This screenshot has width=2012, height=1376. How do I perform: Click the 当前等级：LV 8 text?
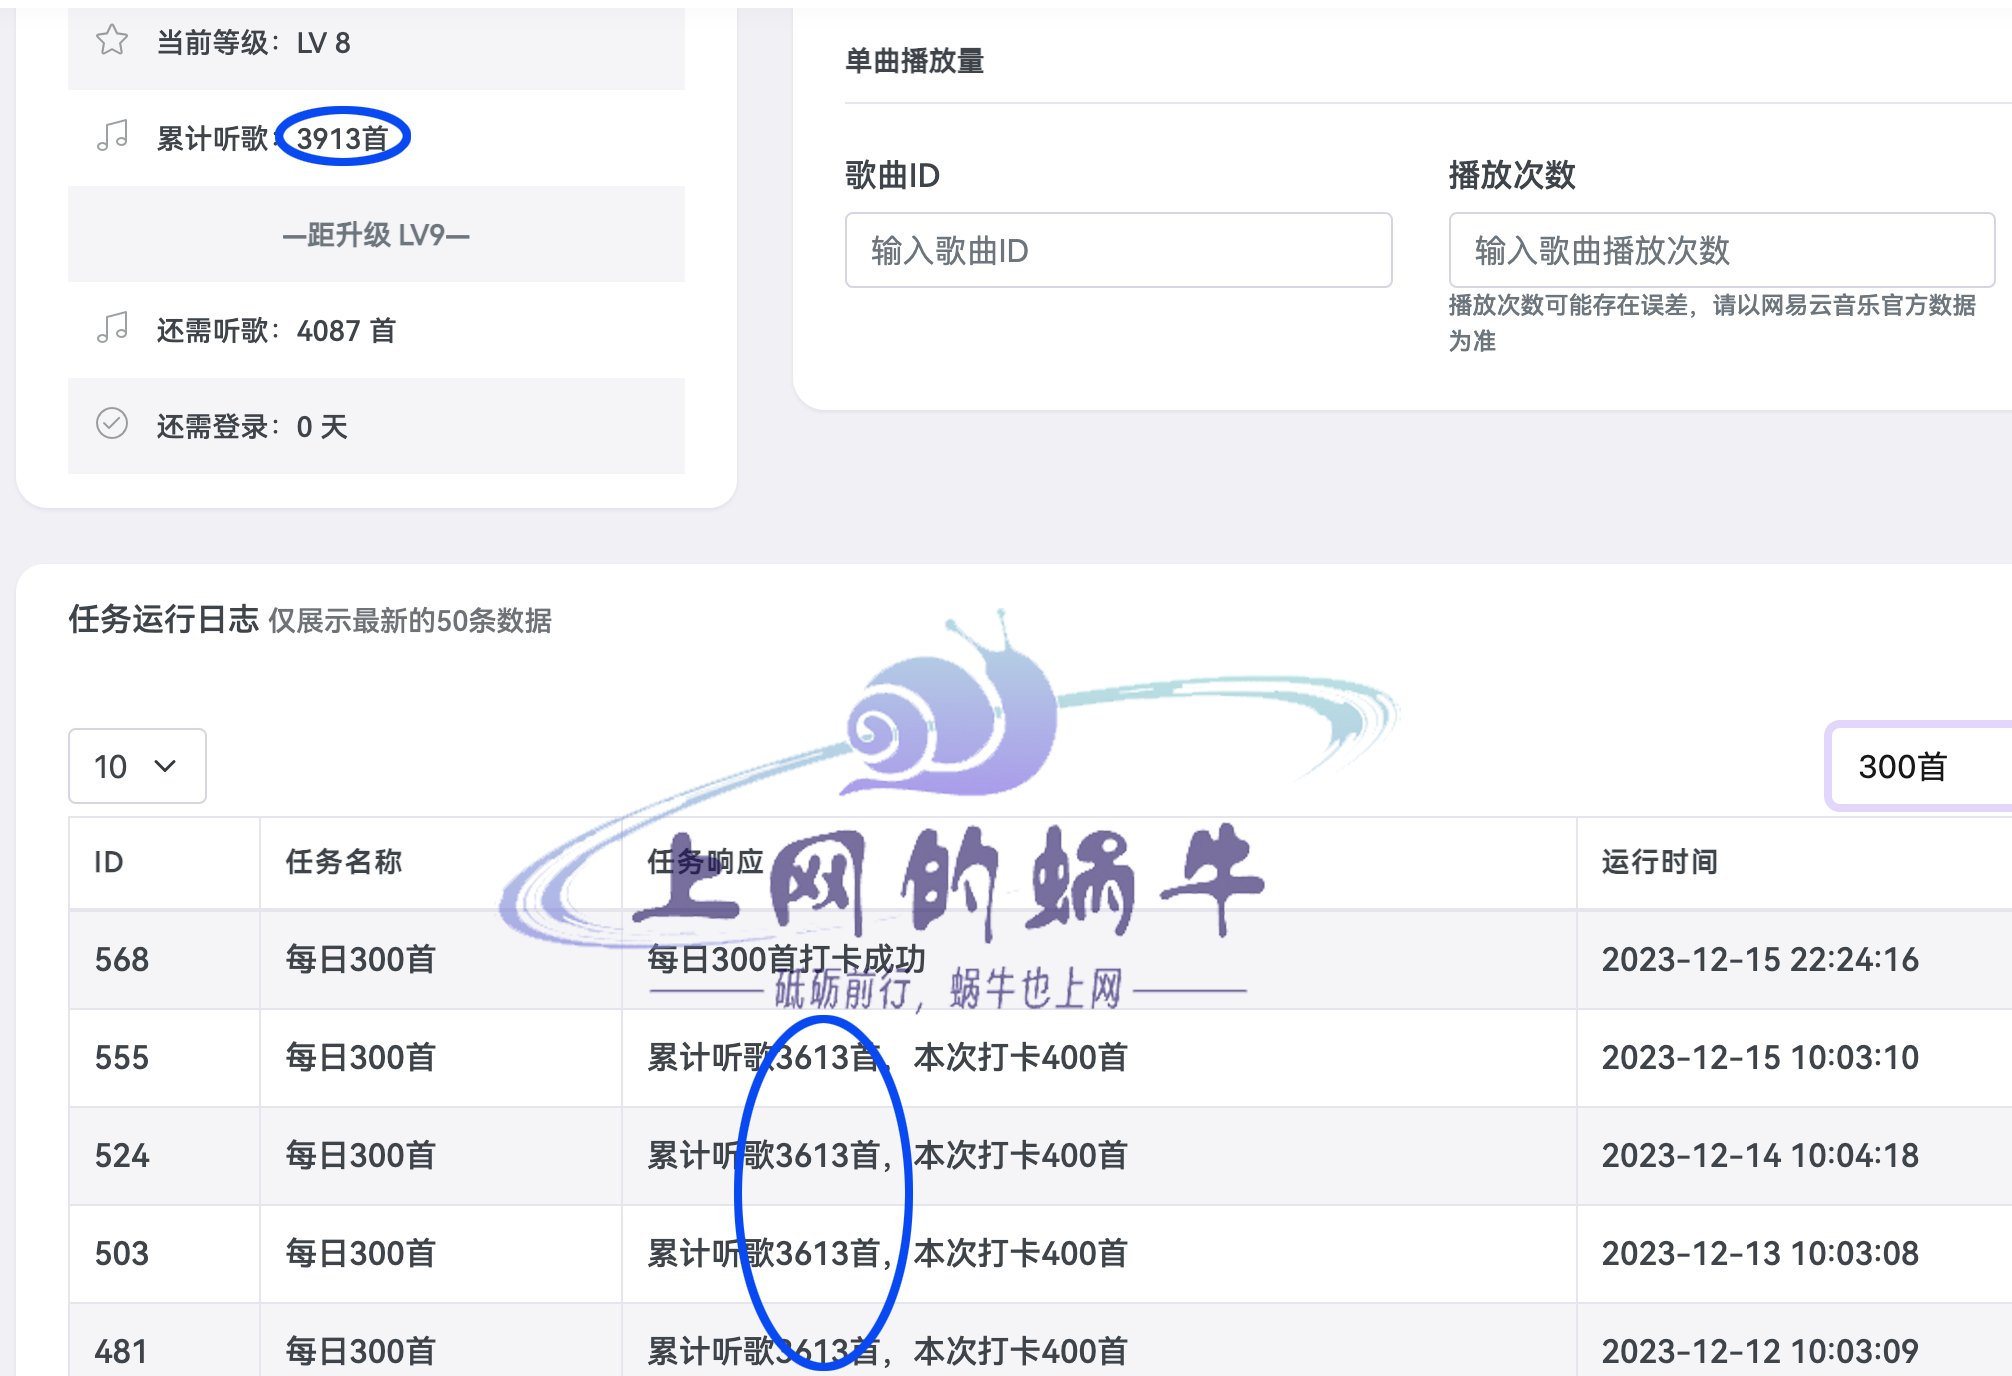[x=253, y=43]
